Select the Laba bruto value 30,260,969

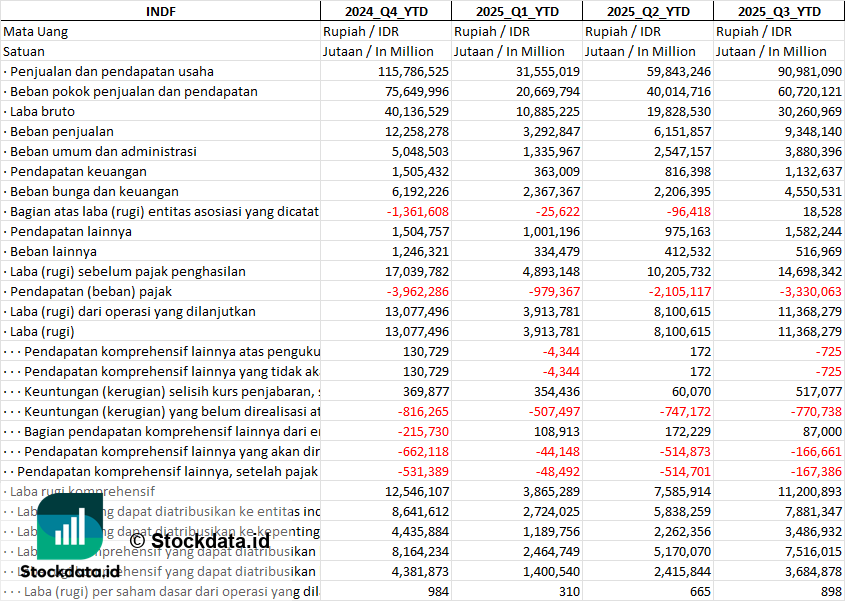(810, 112)
